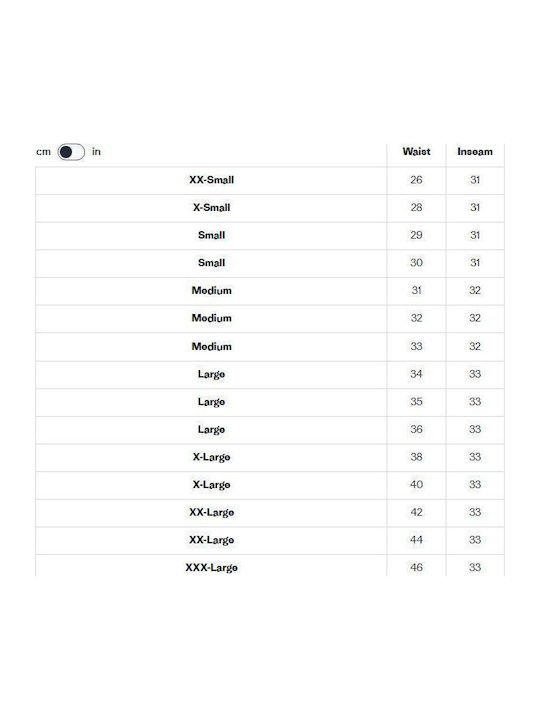This screenshot has width=540, height=720.
Task: Click the XX-Large row with waist 42
Action: tap(270, 513)
